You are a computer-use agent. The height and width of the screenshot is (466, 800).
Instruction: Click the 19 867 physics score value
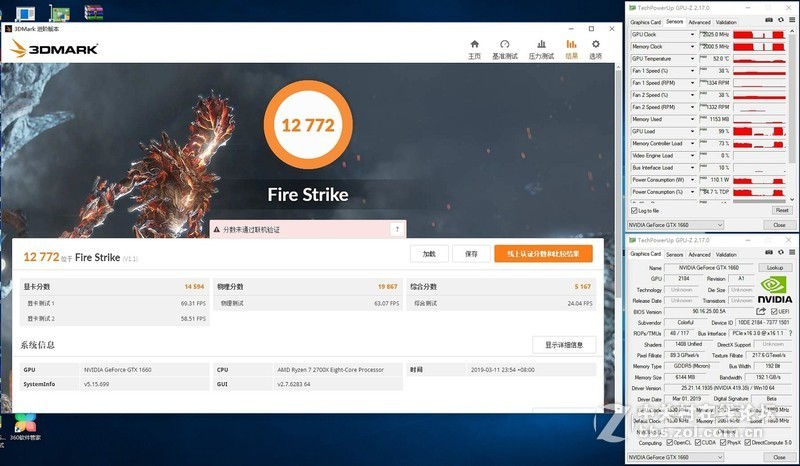tap(387, 287)
